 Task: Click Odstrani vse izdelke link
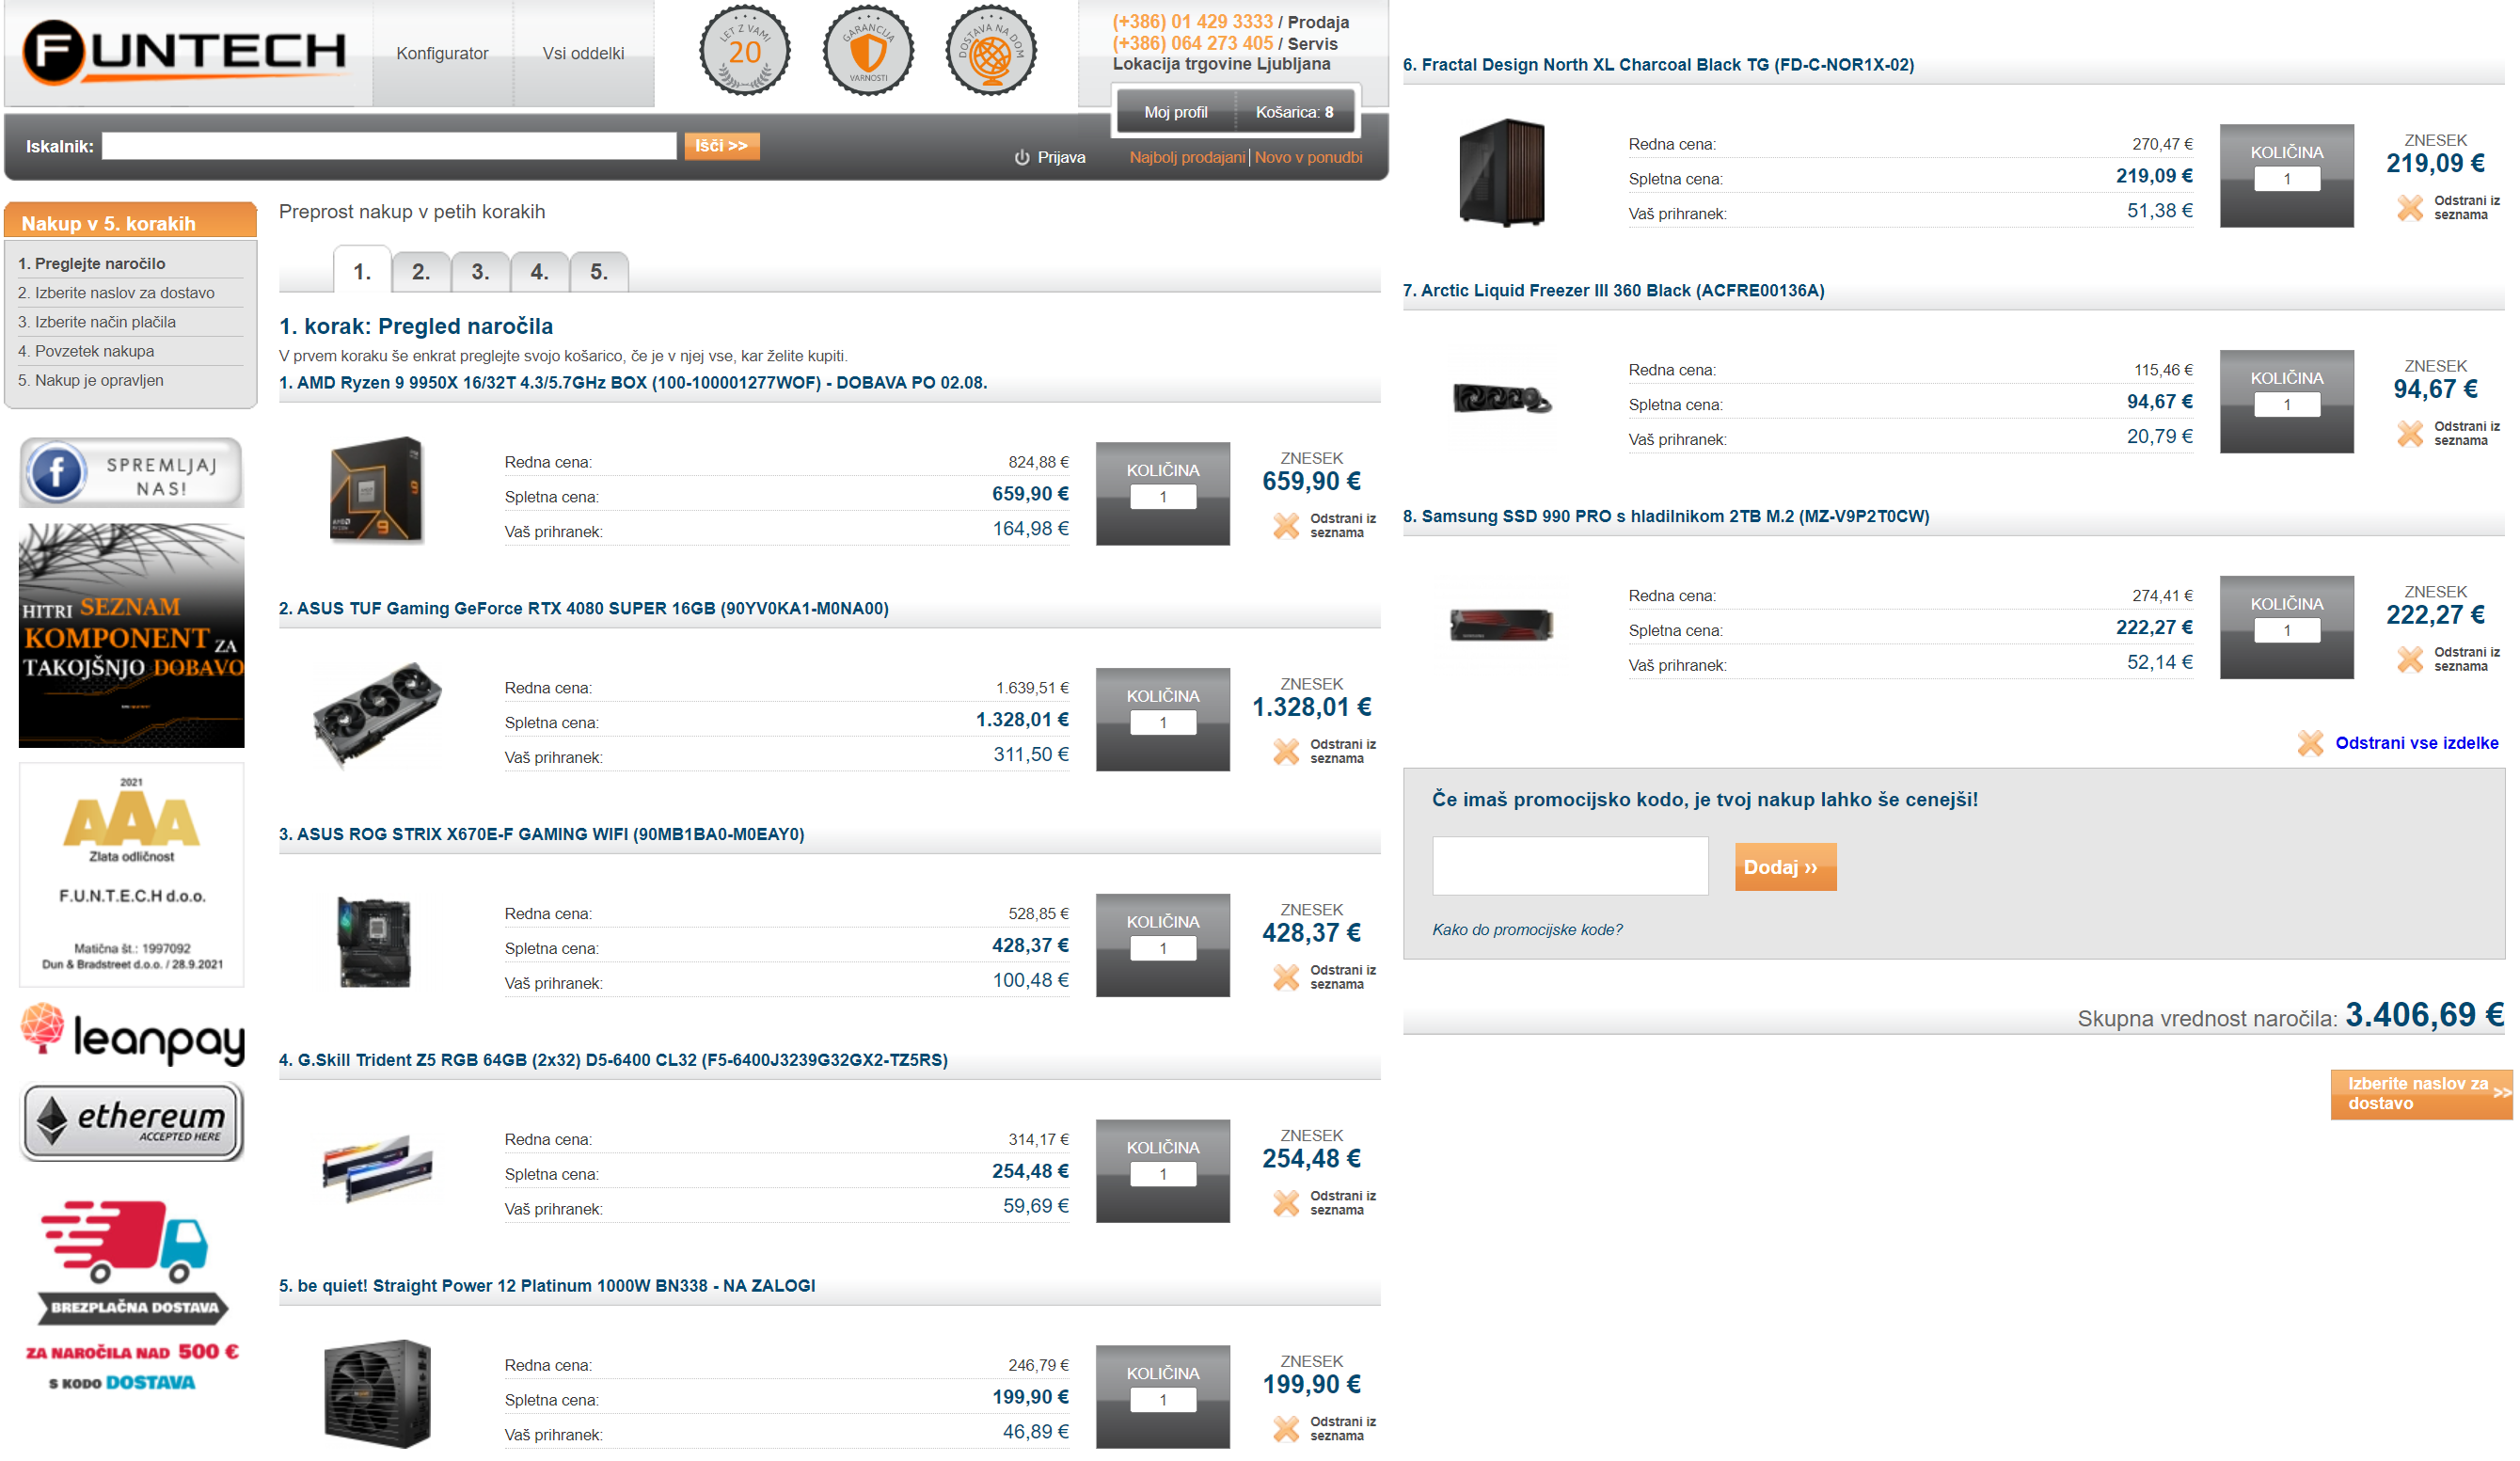[x=2416, y=743]
